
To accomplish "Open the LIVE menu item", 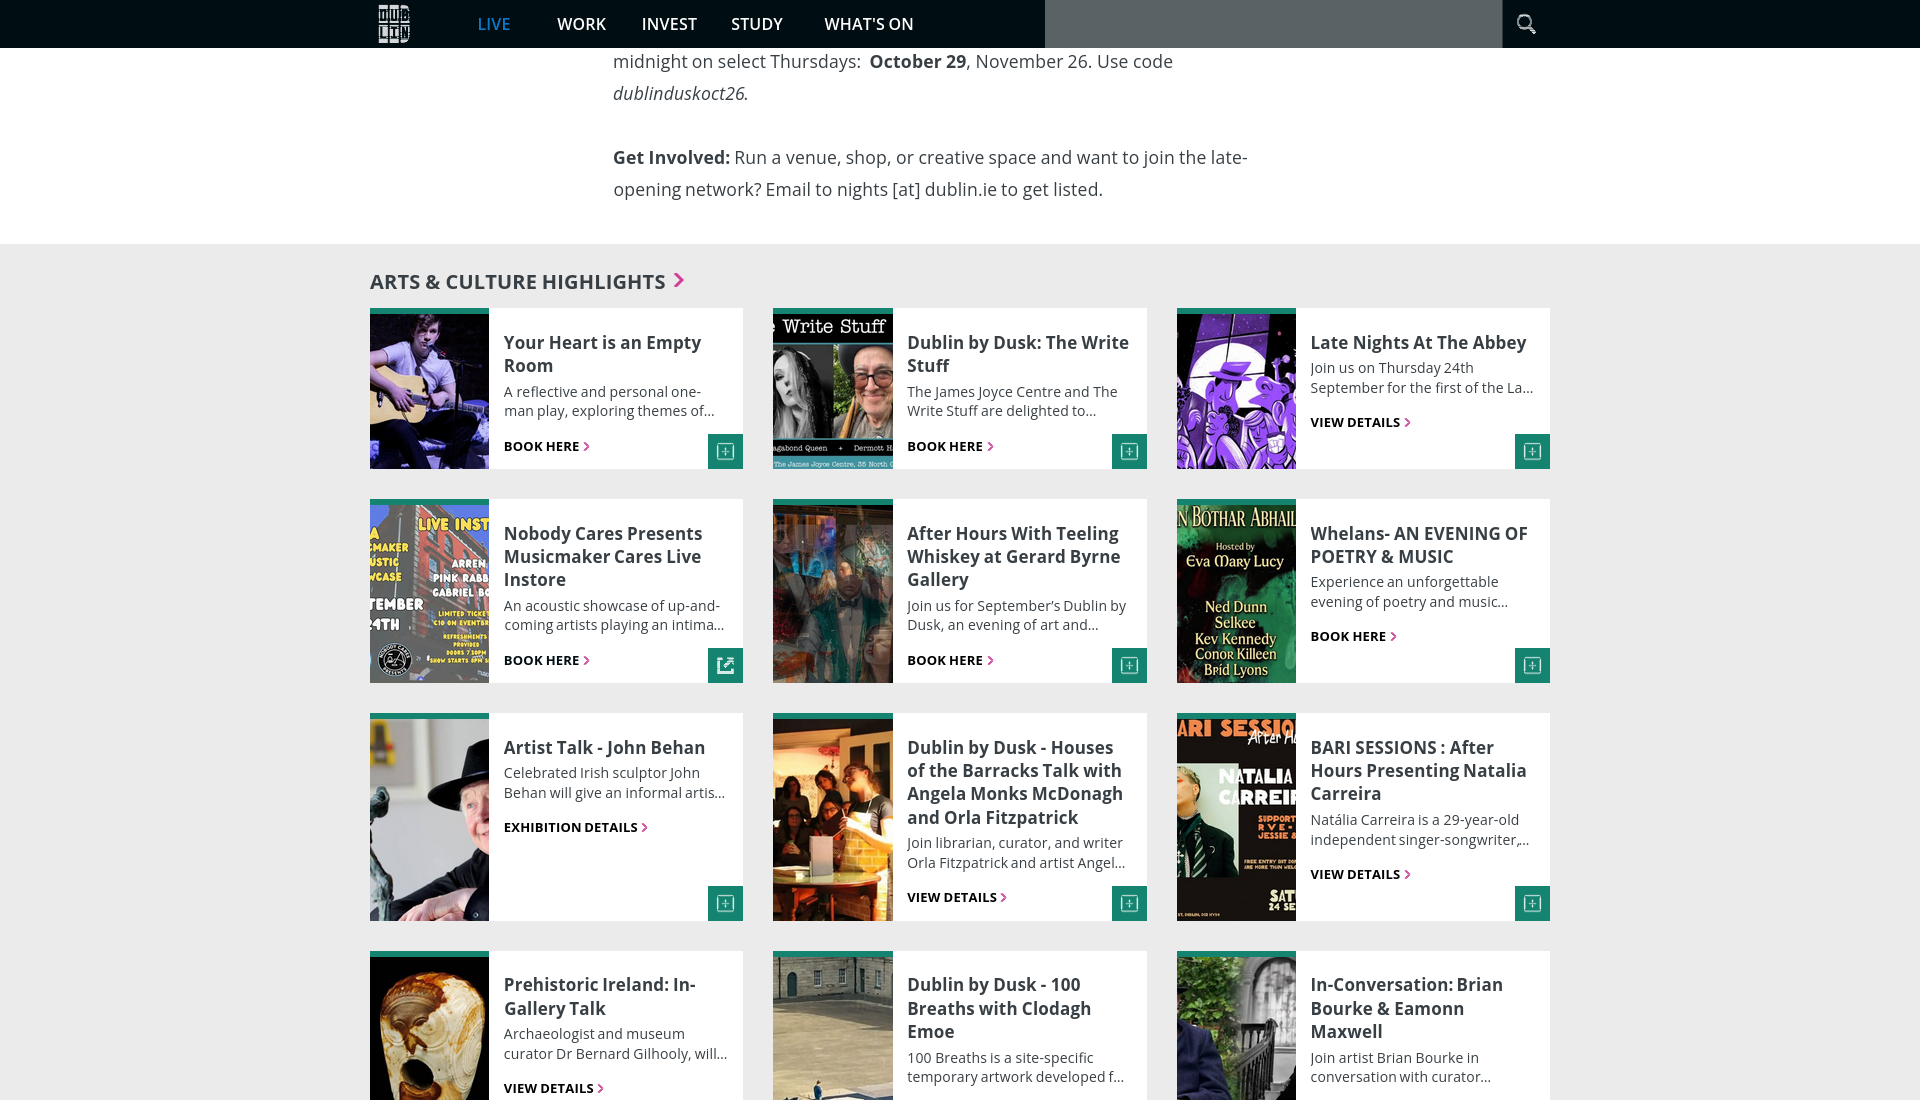I will [x=494, y=24].
